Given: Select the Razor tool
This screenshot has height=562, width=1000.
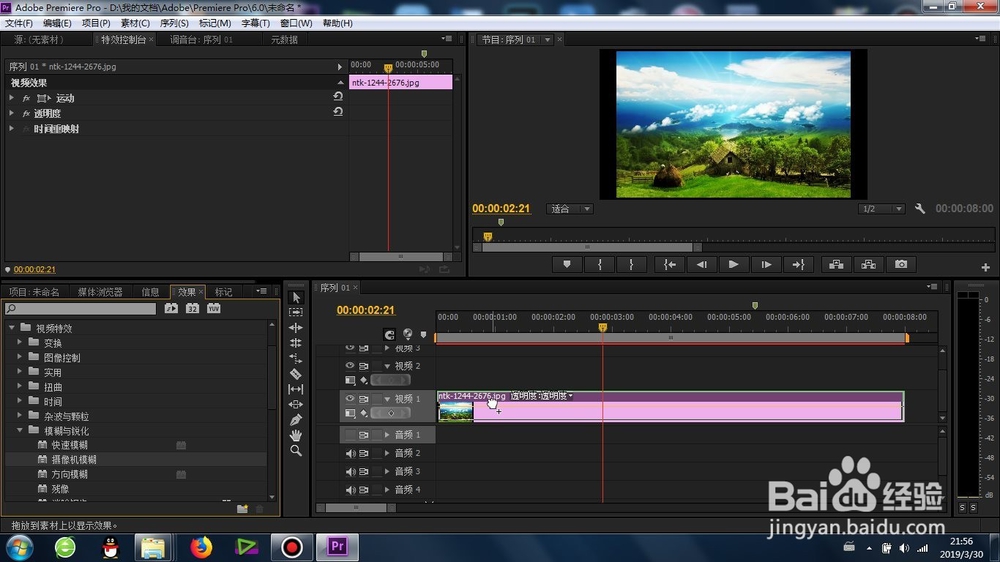Looking at the screenshot, I should [x=295, y=374].
